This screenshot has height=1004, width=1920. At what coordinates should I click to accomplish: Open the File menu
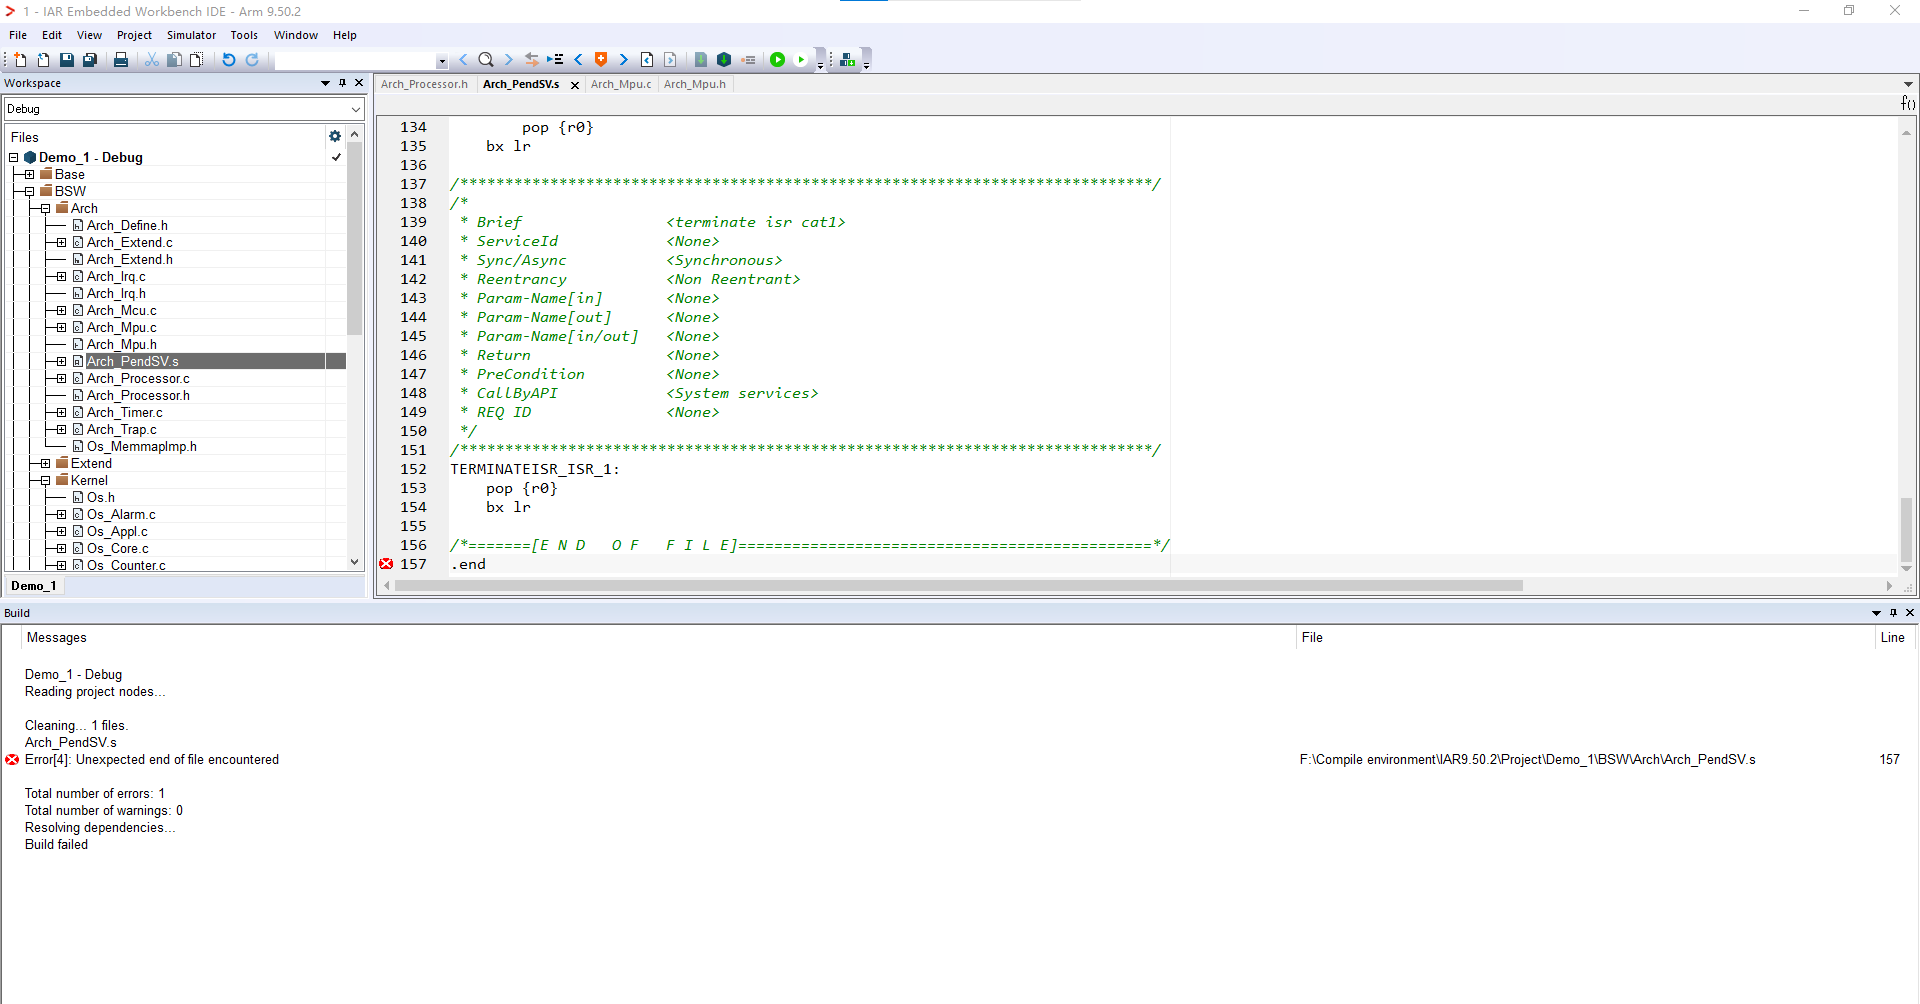[18, 35]
